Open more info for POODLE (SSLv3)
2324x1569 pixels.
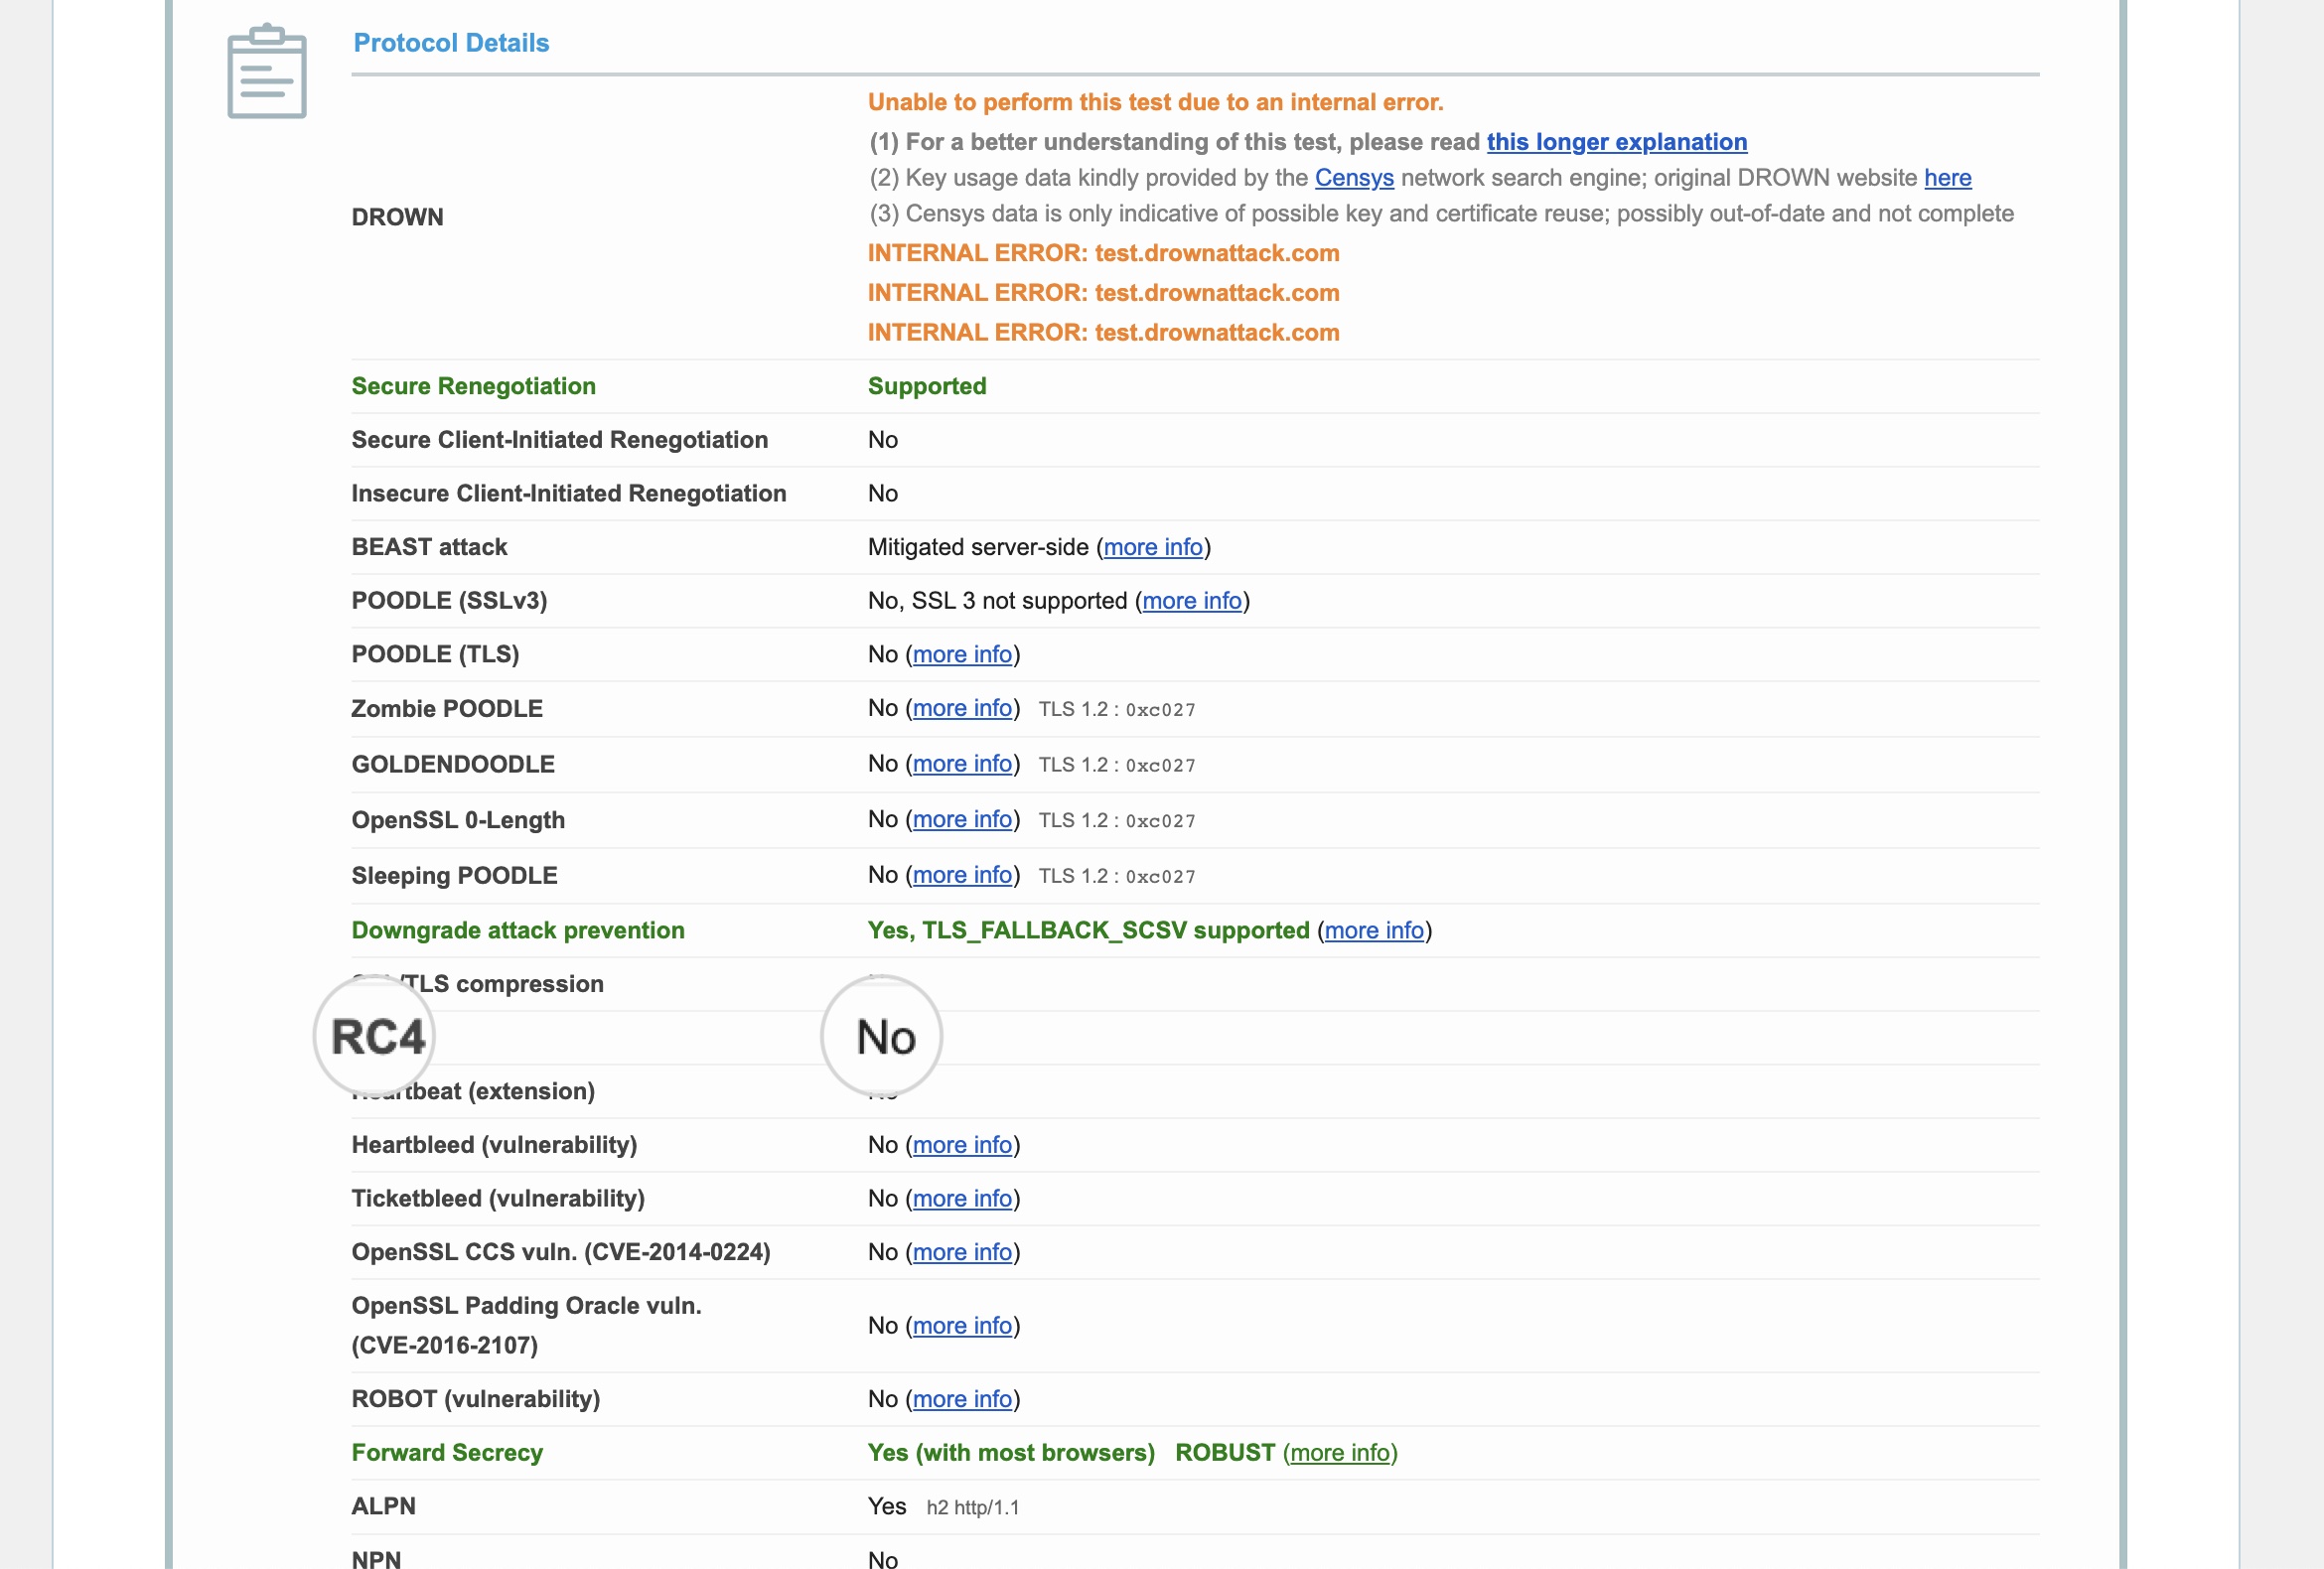point(1191,601)
